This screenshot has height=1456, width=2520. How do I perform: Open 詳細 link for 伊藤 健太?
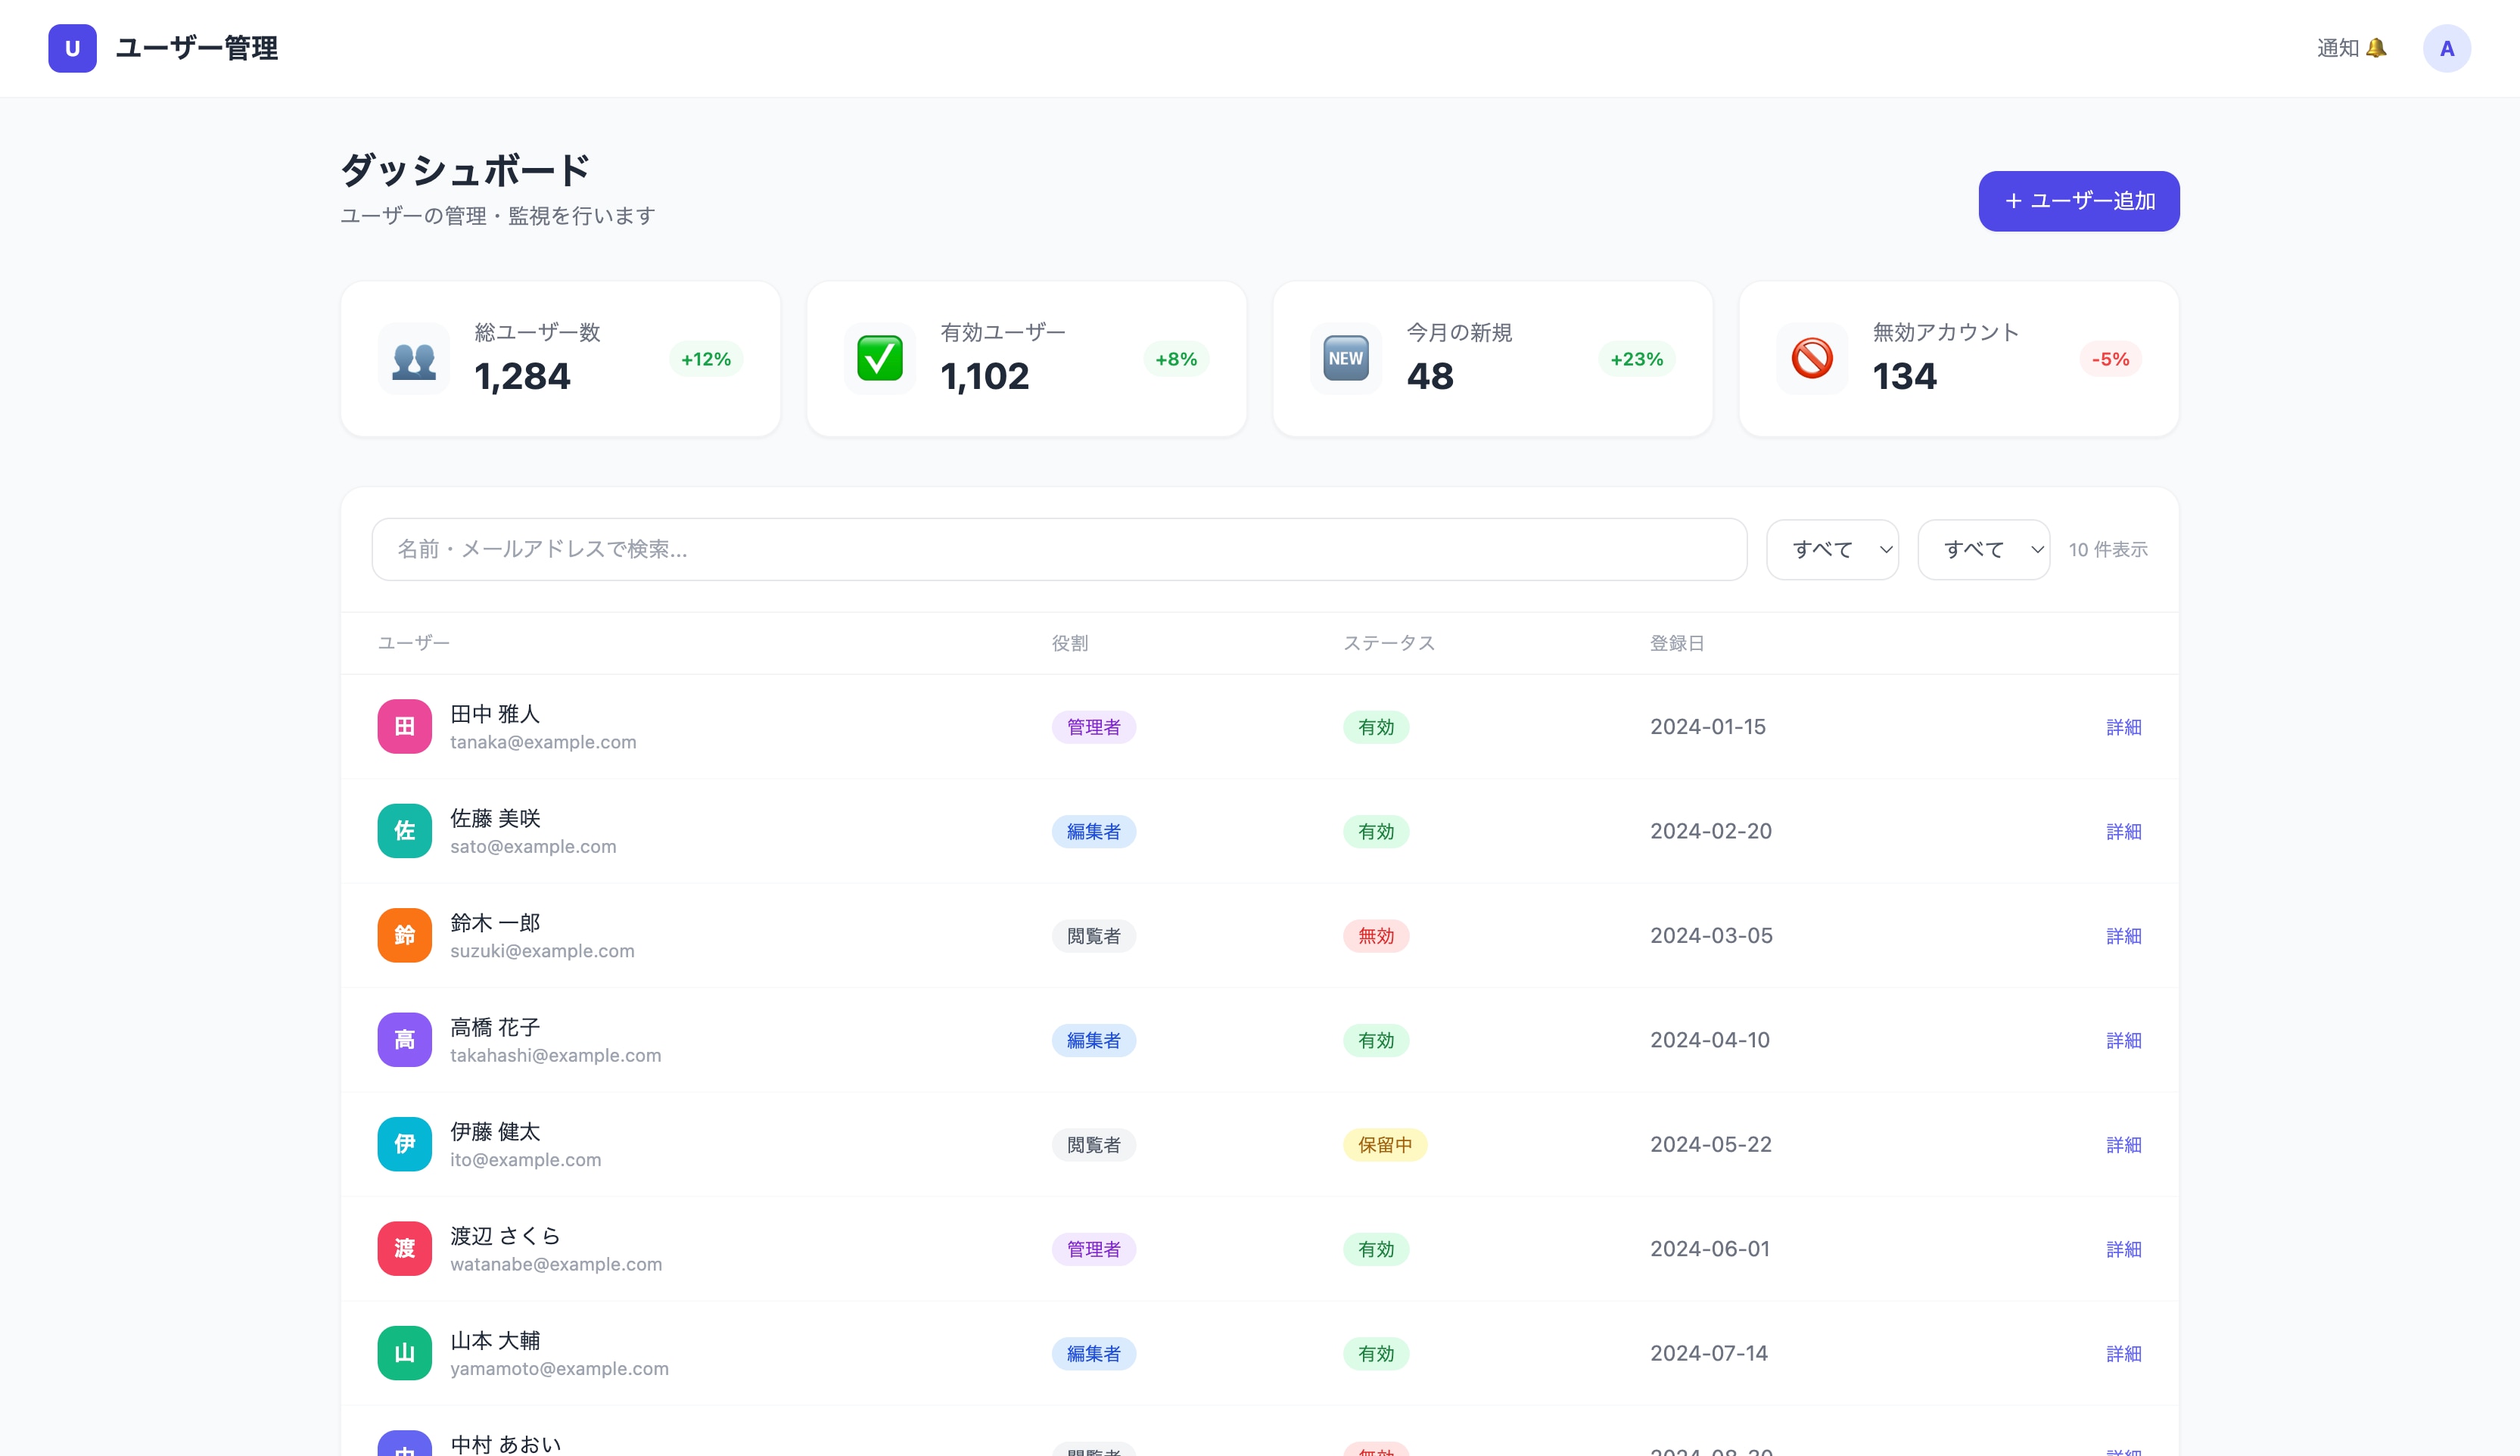coord(2123,1145)
